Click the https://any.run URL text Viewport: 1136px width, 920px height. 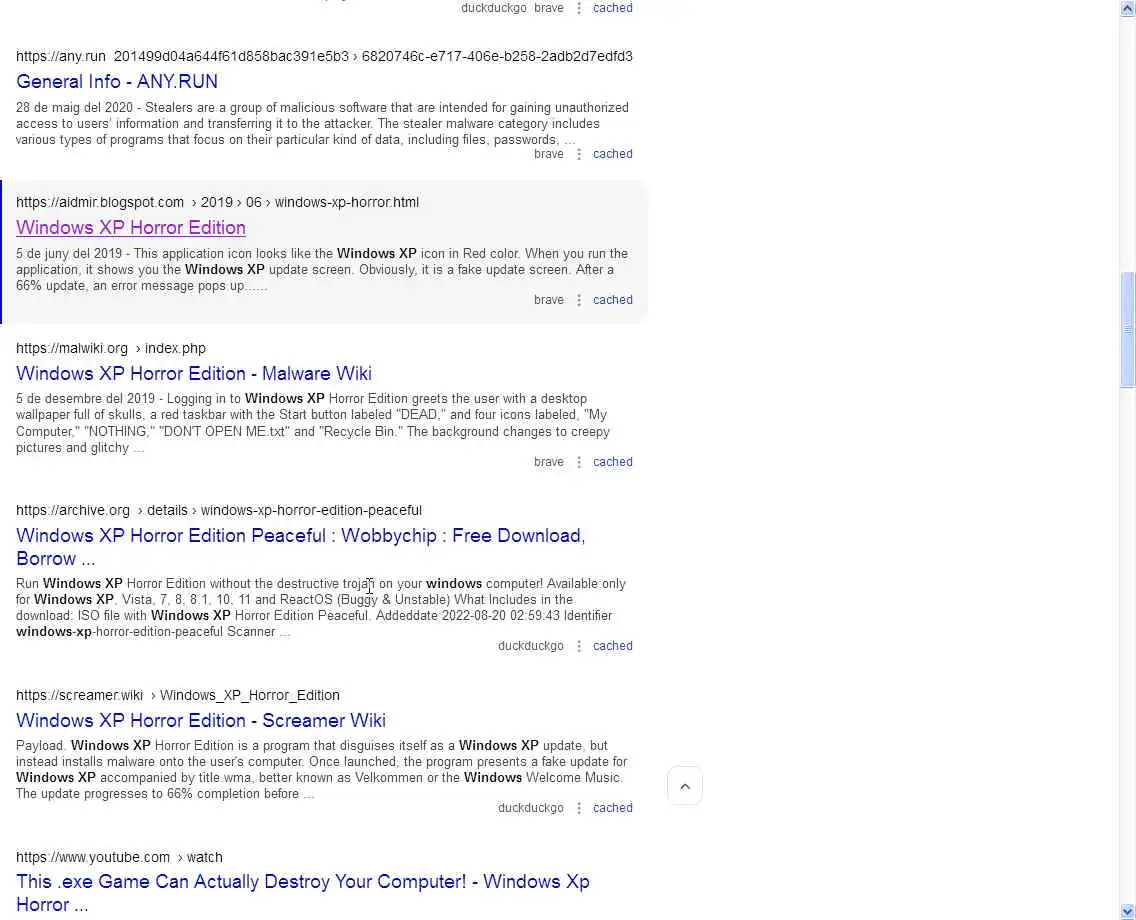tap(61, 56)
